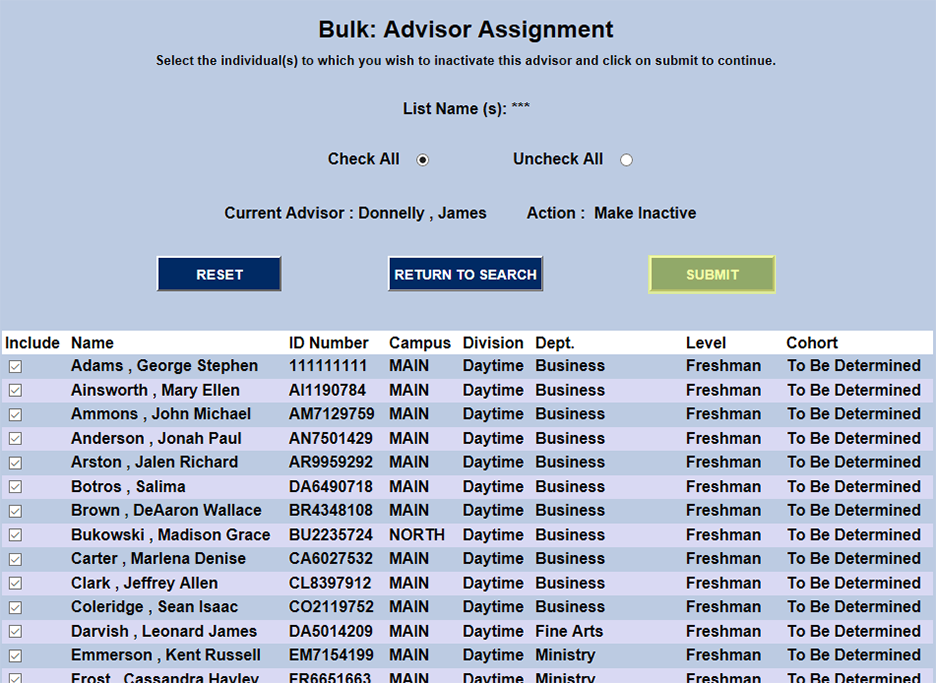Toggle the checkbox for Emmerson, Kent Russell
Screen dimensions: 936x683
click(14, 655)
